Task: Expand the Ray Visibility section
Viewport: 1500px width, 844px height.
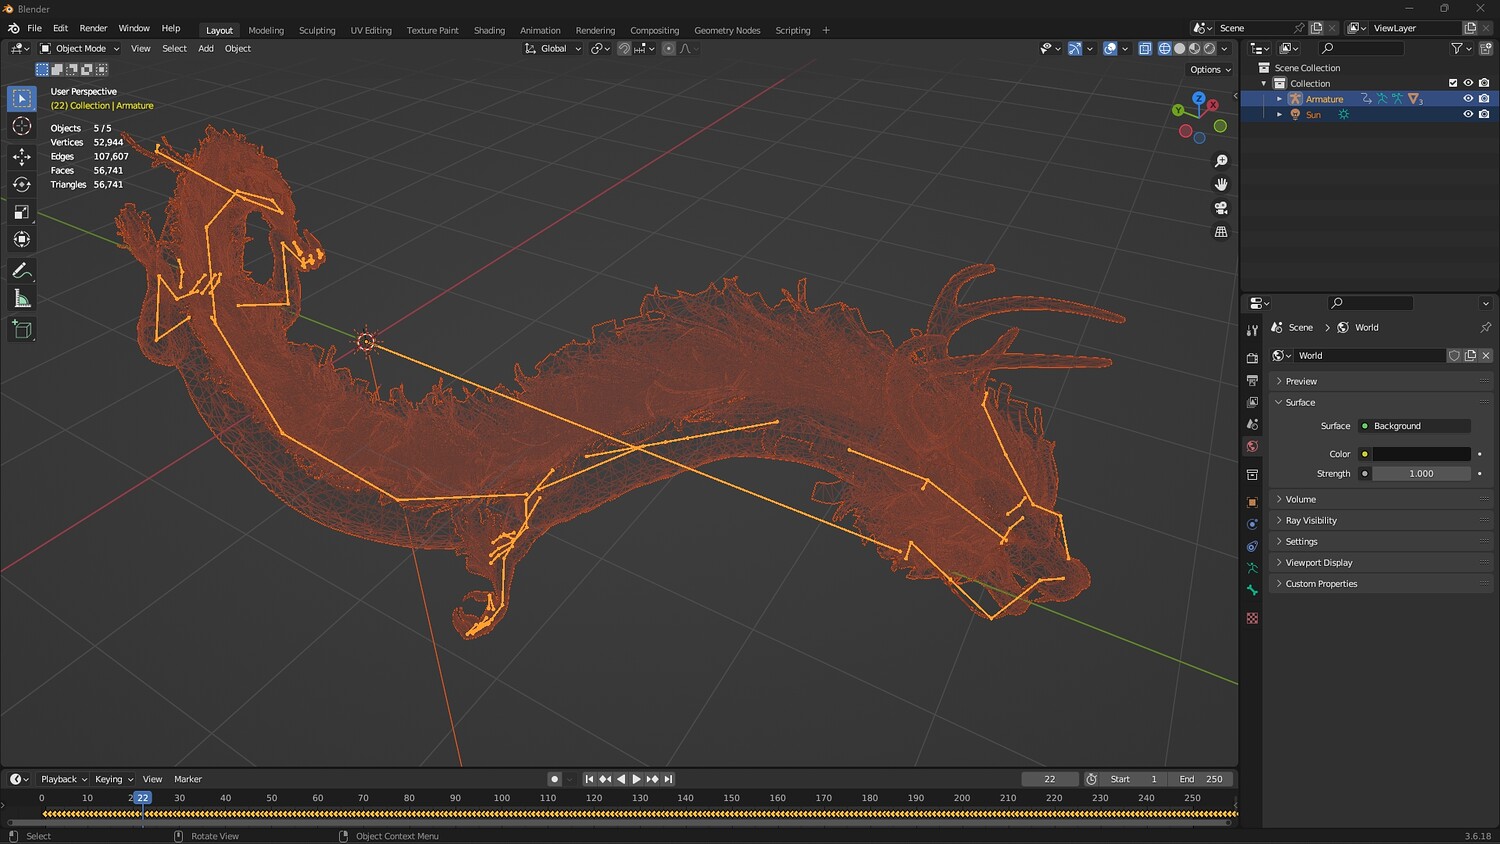Action: coord(1310,520)
